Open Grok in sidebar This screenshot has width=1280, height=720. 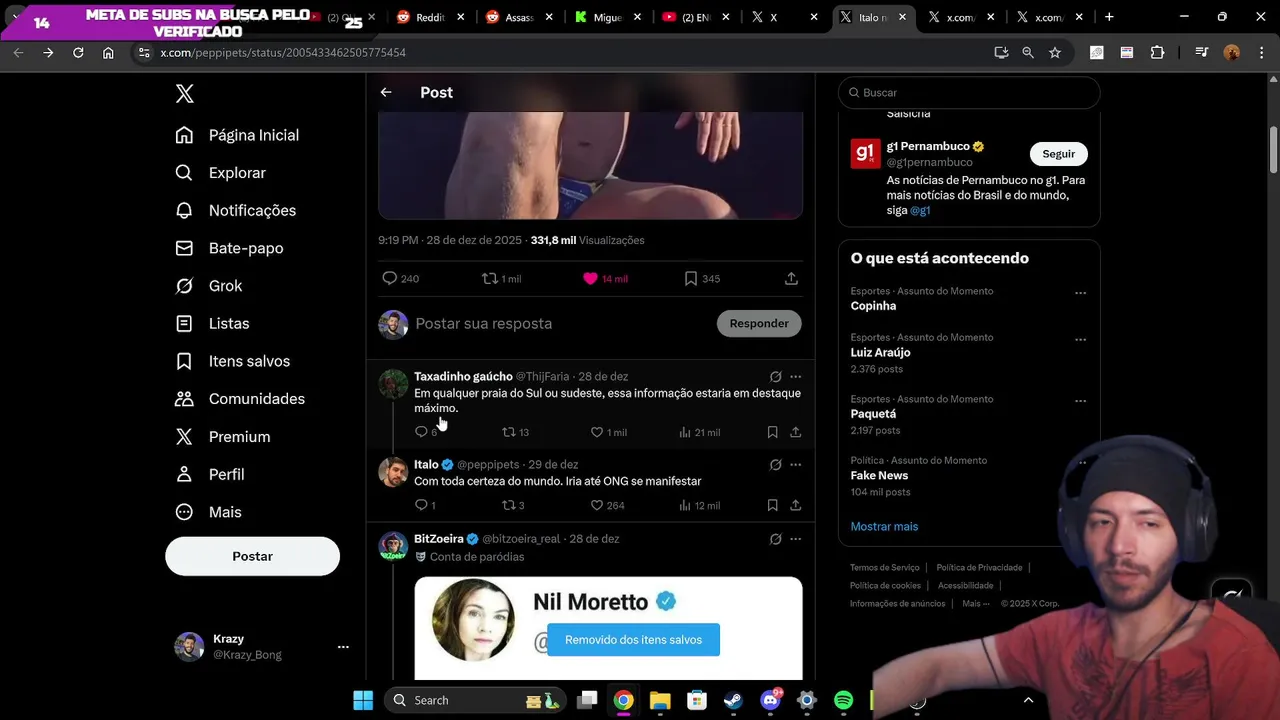pyautogui.click(x=208, y=286)
